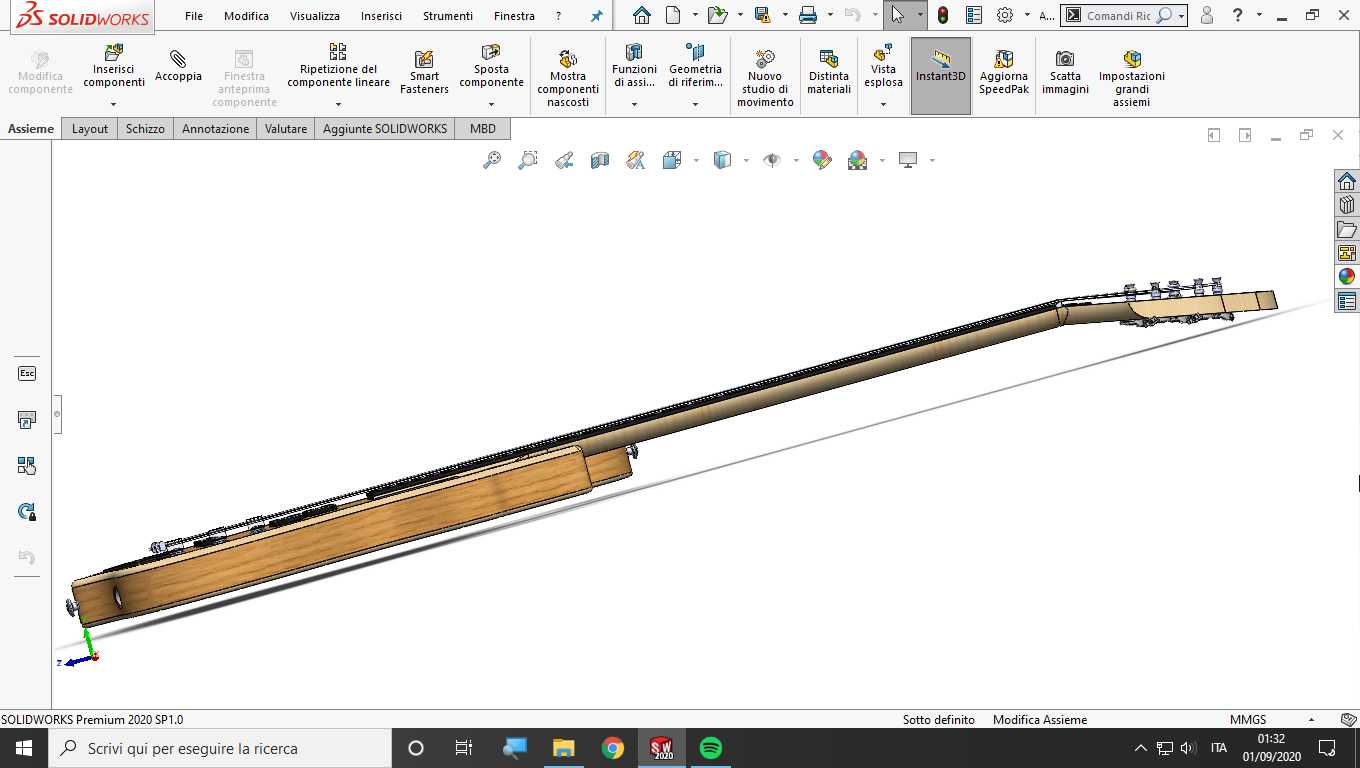Open the Inserisci menu
Image resolution: width=1360 pixels, height=768 pixels.
pos(382,16)
